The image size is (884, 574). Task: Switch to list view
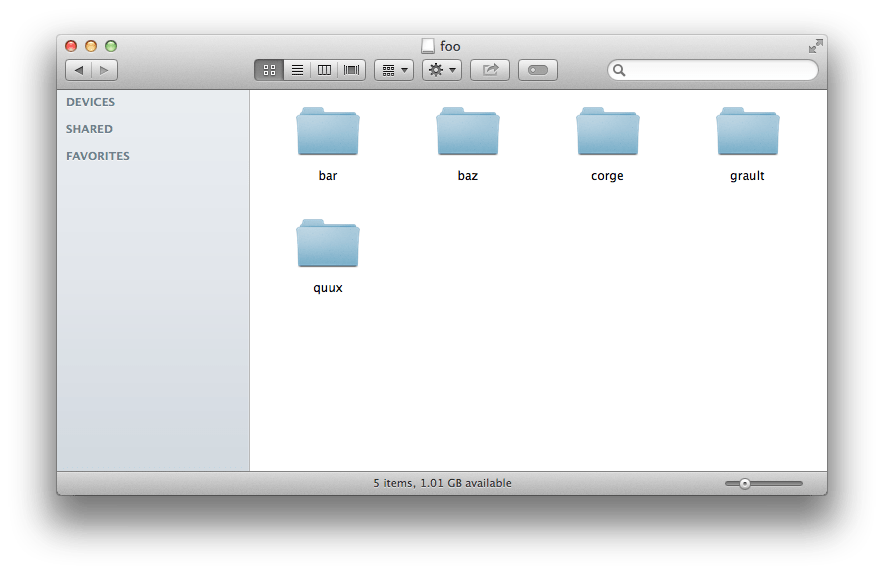pyautogui.click(x=297, y=70)
